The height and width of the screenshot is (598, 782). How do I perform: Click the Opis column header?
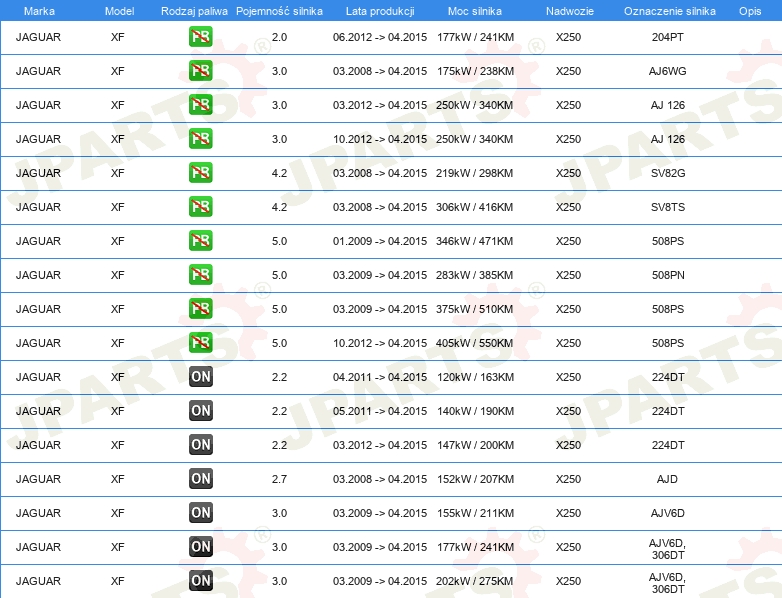(750, 11)
